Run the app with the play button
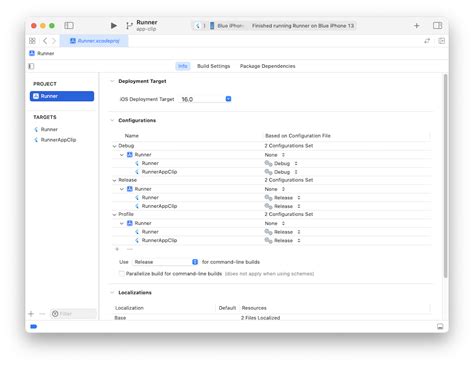This screenshot has height=366, width=474. [x=113, y=26]
